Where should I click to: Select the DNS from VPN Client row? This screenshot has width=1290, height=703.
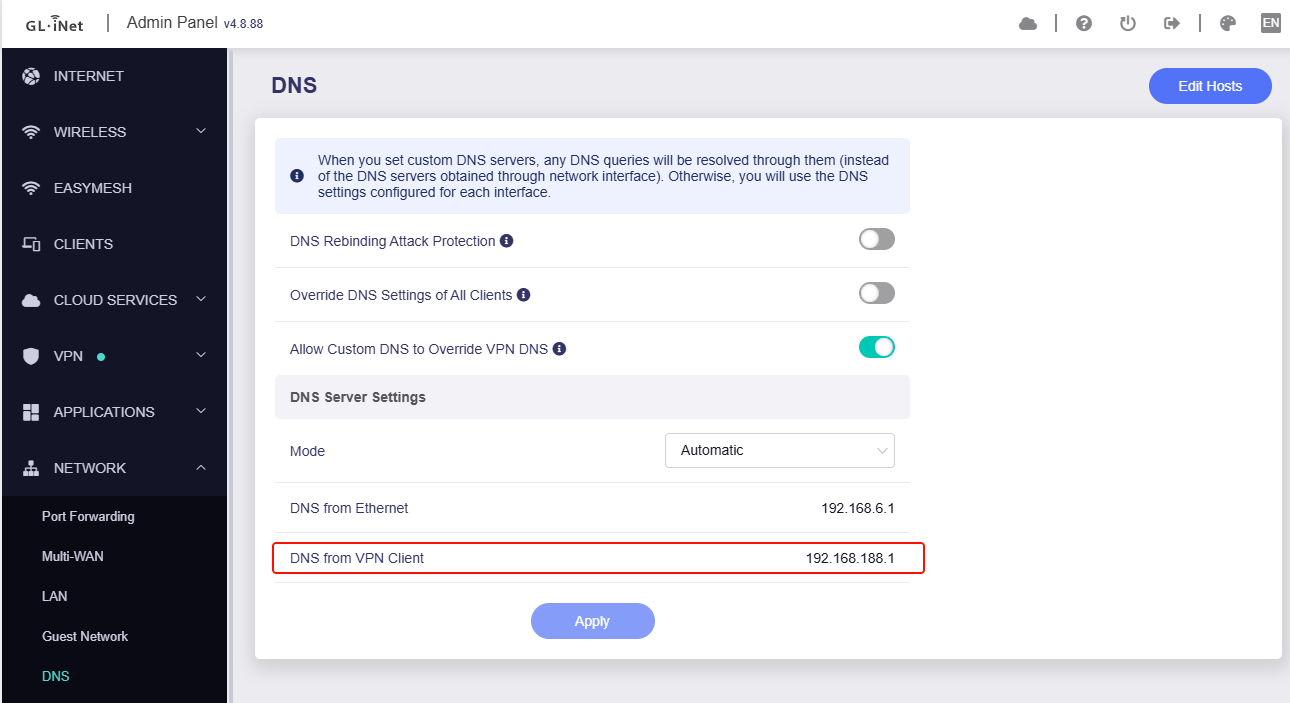[598, 558]
